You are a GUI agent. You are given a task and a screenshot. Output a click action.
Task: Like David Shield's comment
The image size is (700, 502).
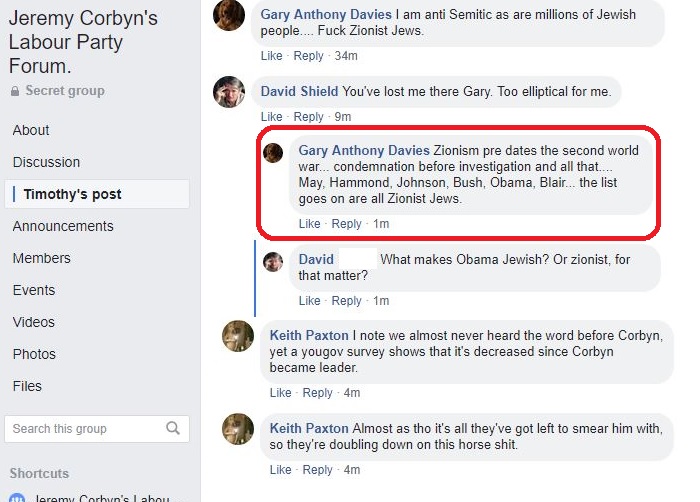[272, 117]
